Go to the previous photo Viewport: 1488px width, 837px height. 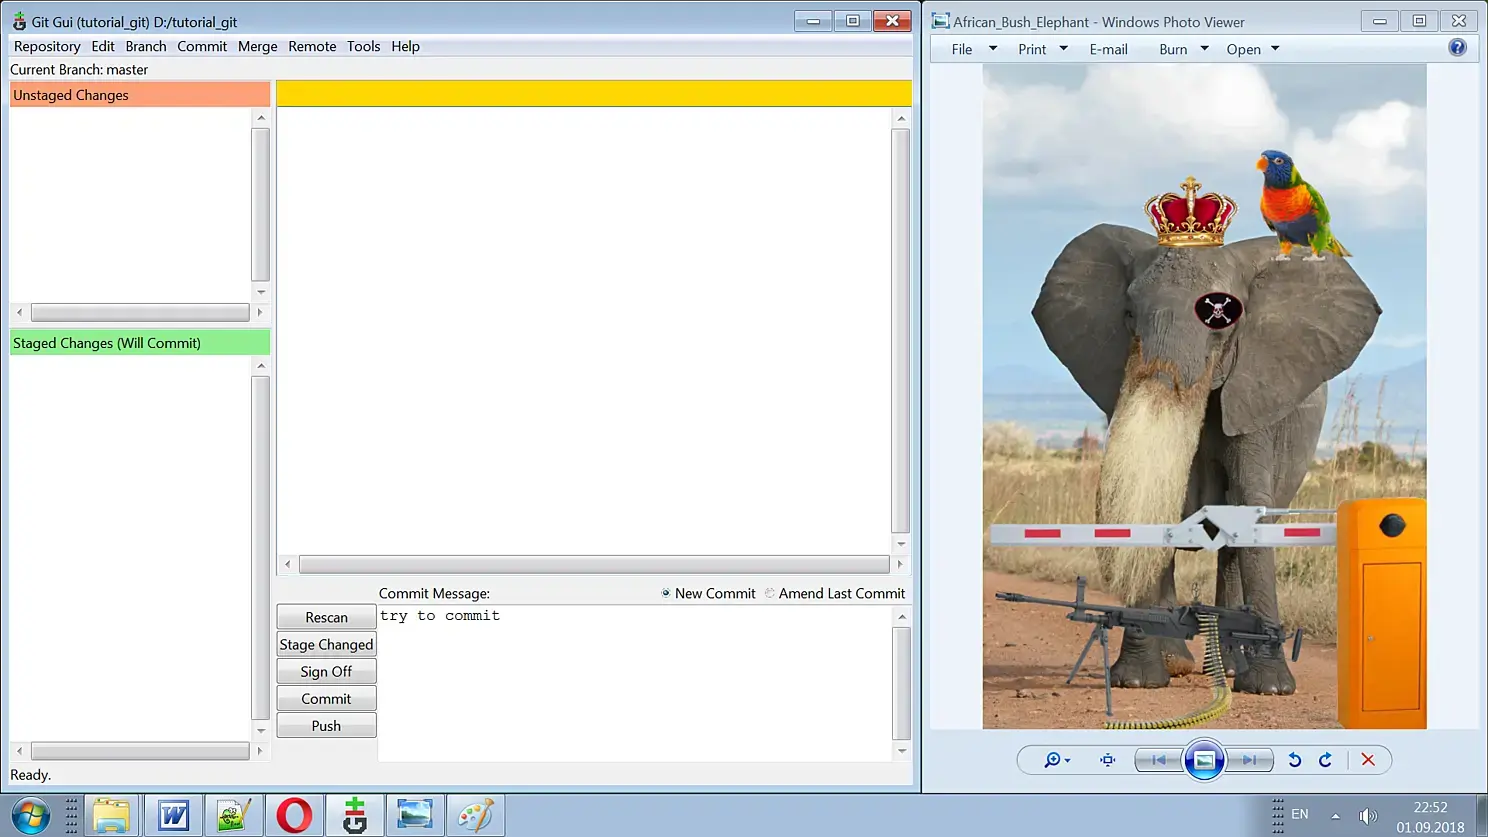click(x=1158, y=760)
